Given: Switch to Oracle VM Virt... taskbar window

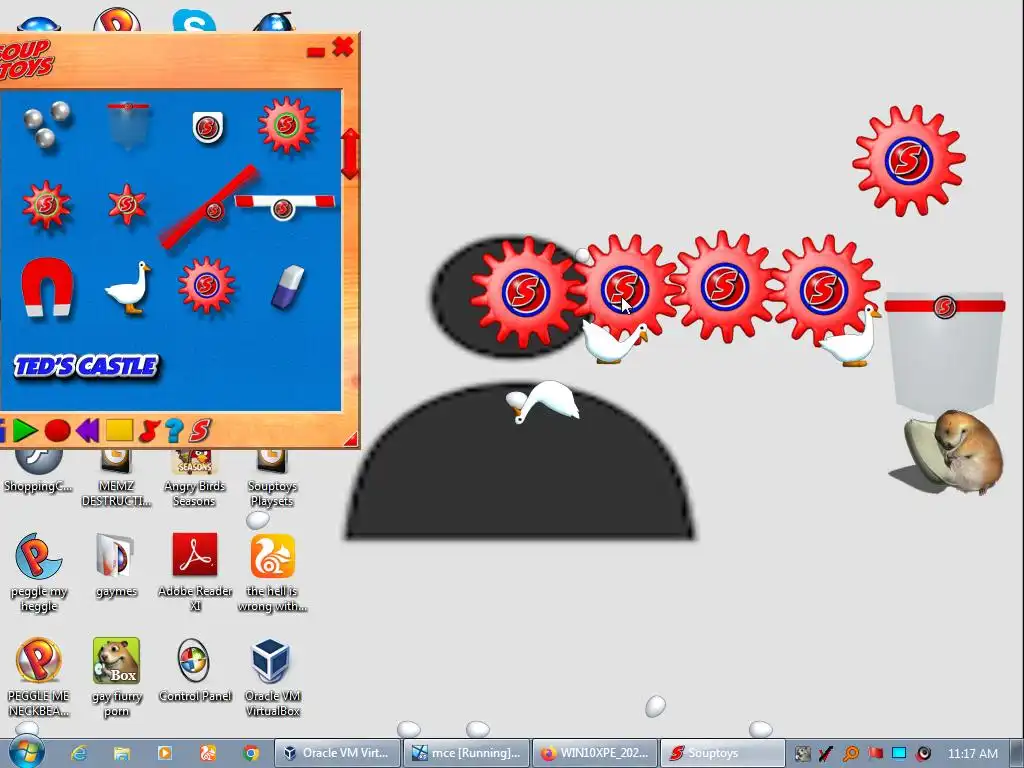Looking at the screenshot, I should 336,753.
